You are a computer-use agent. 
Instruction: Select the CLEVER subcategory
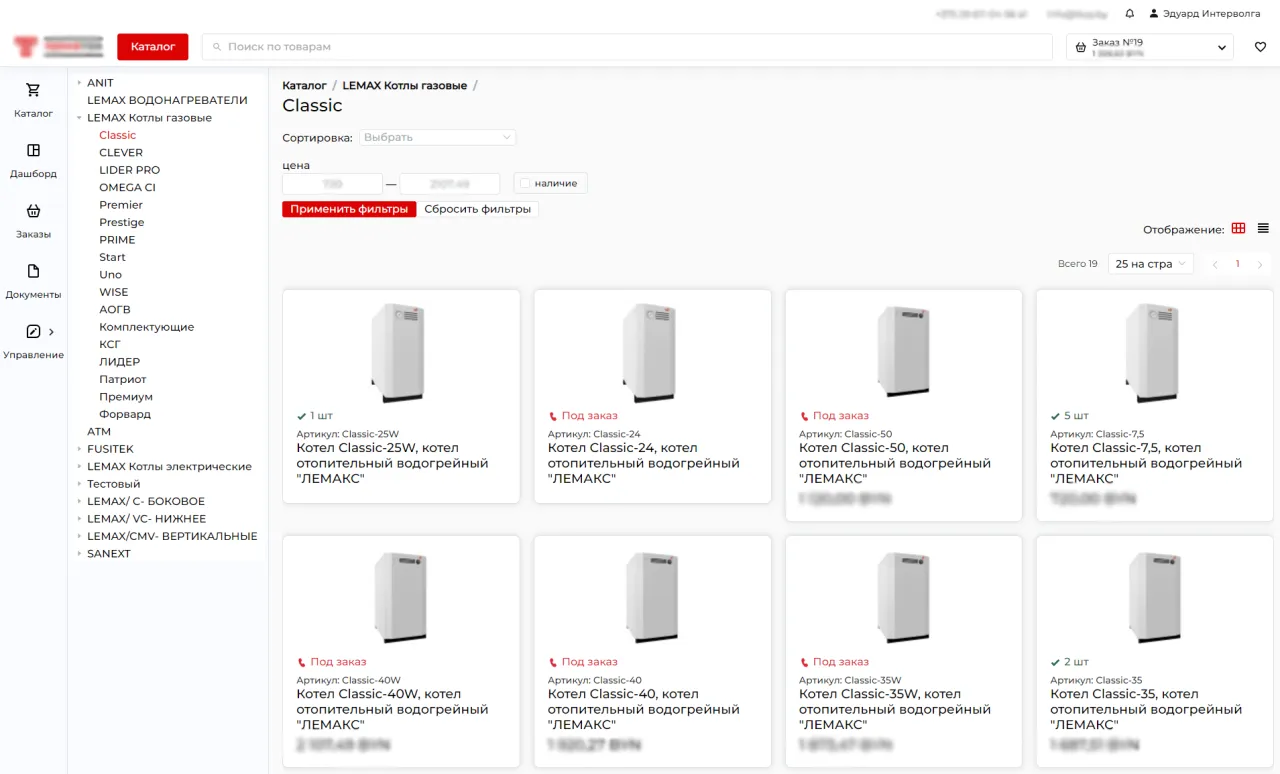click(x=121, y=153)
